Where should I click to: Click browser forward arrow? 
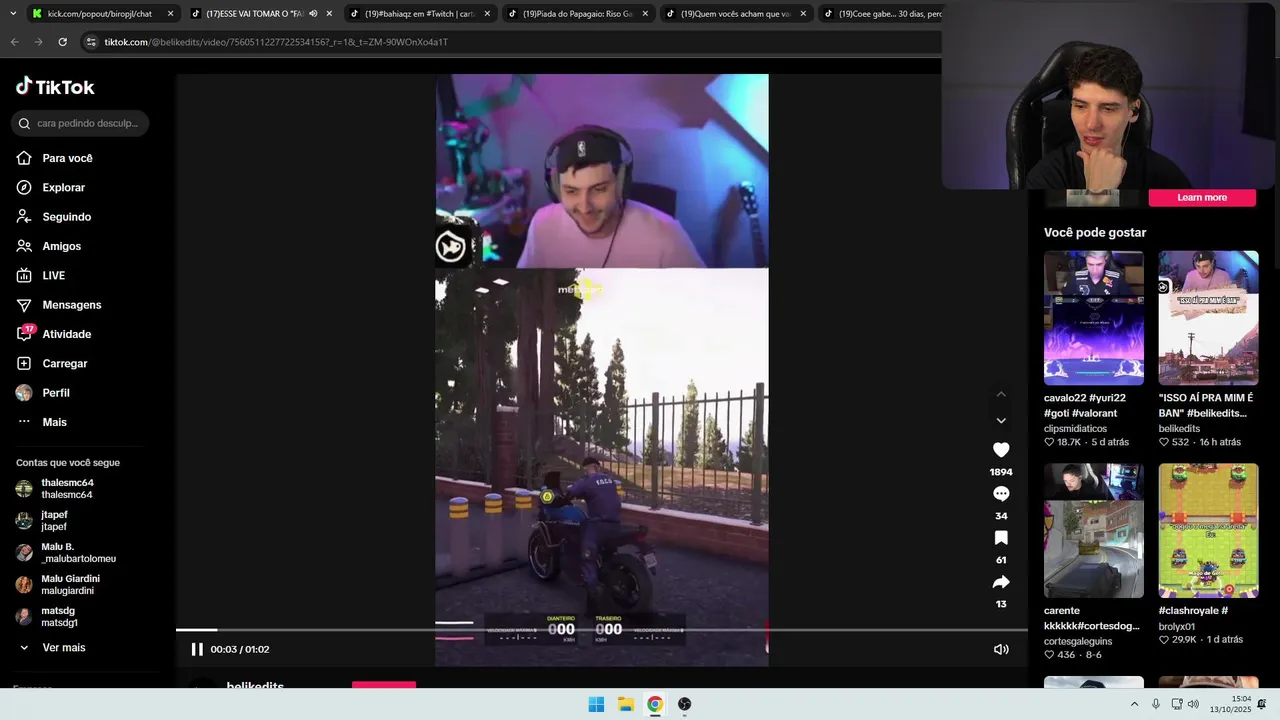38,42
